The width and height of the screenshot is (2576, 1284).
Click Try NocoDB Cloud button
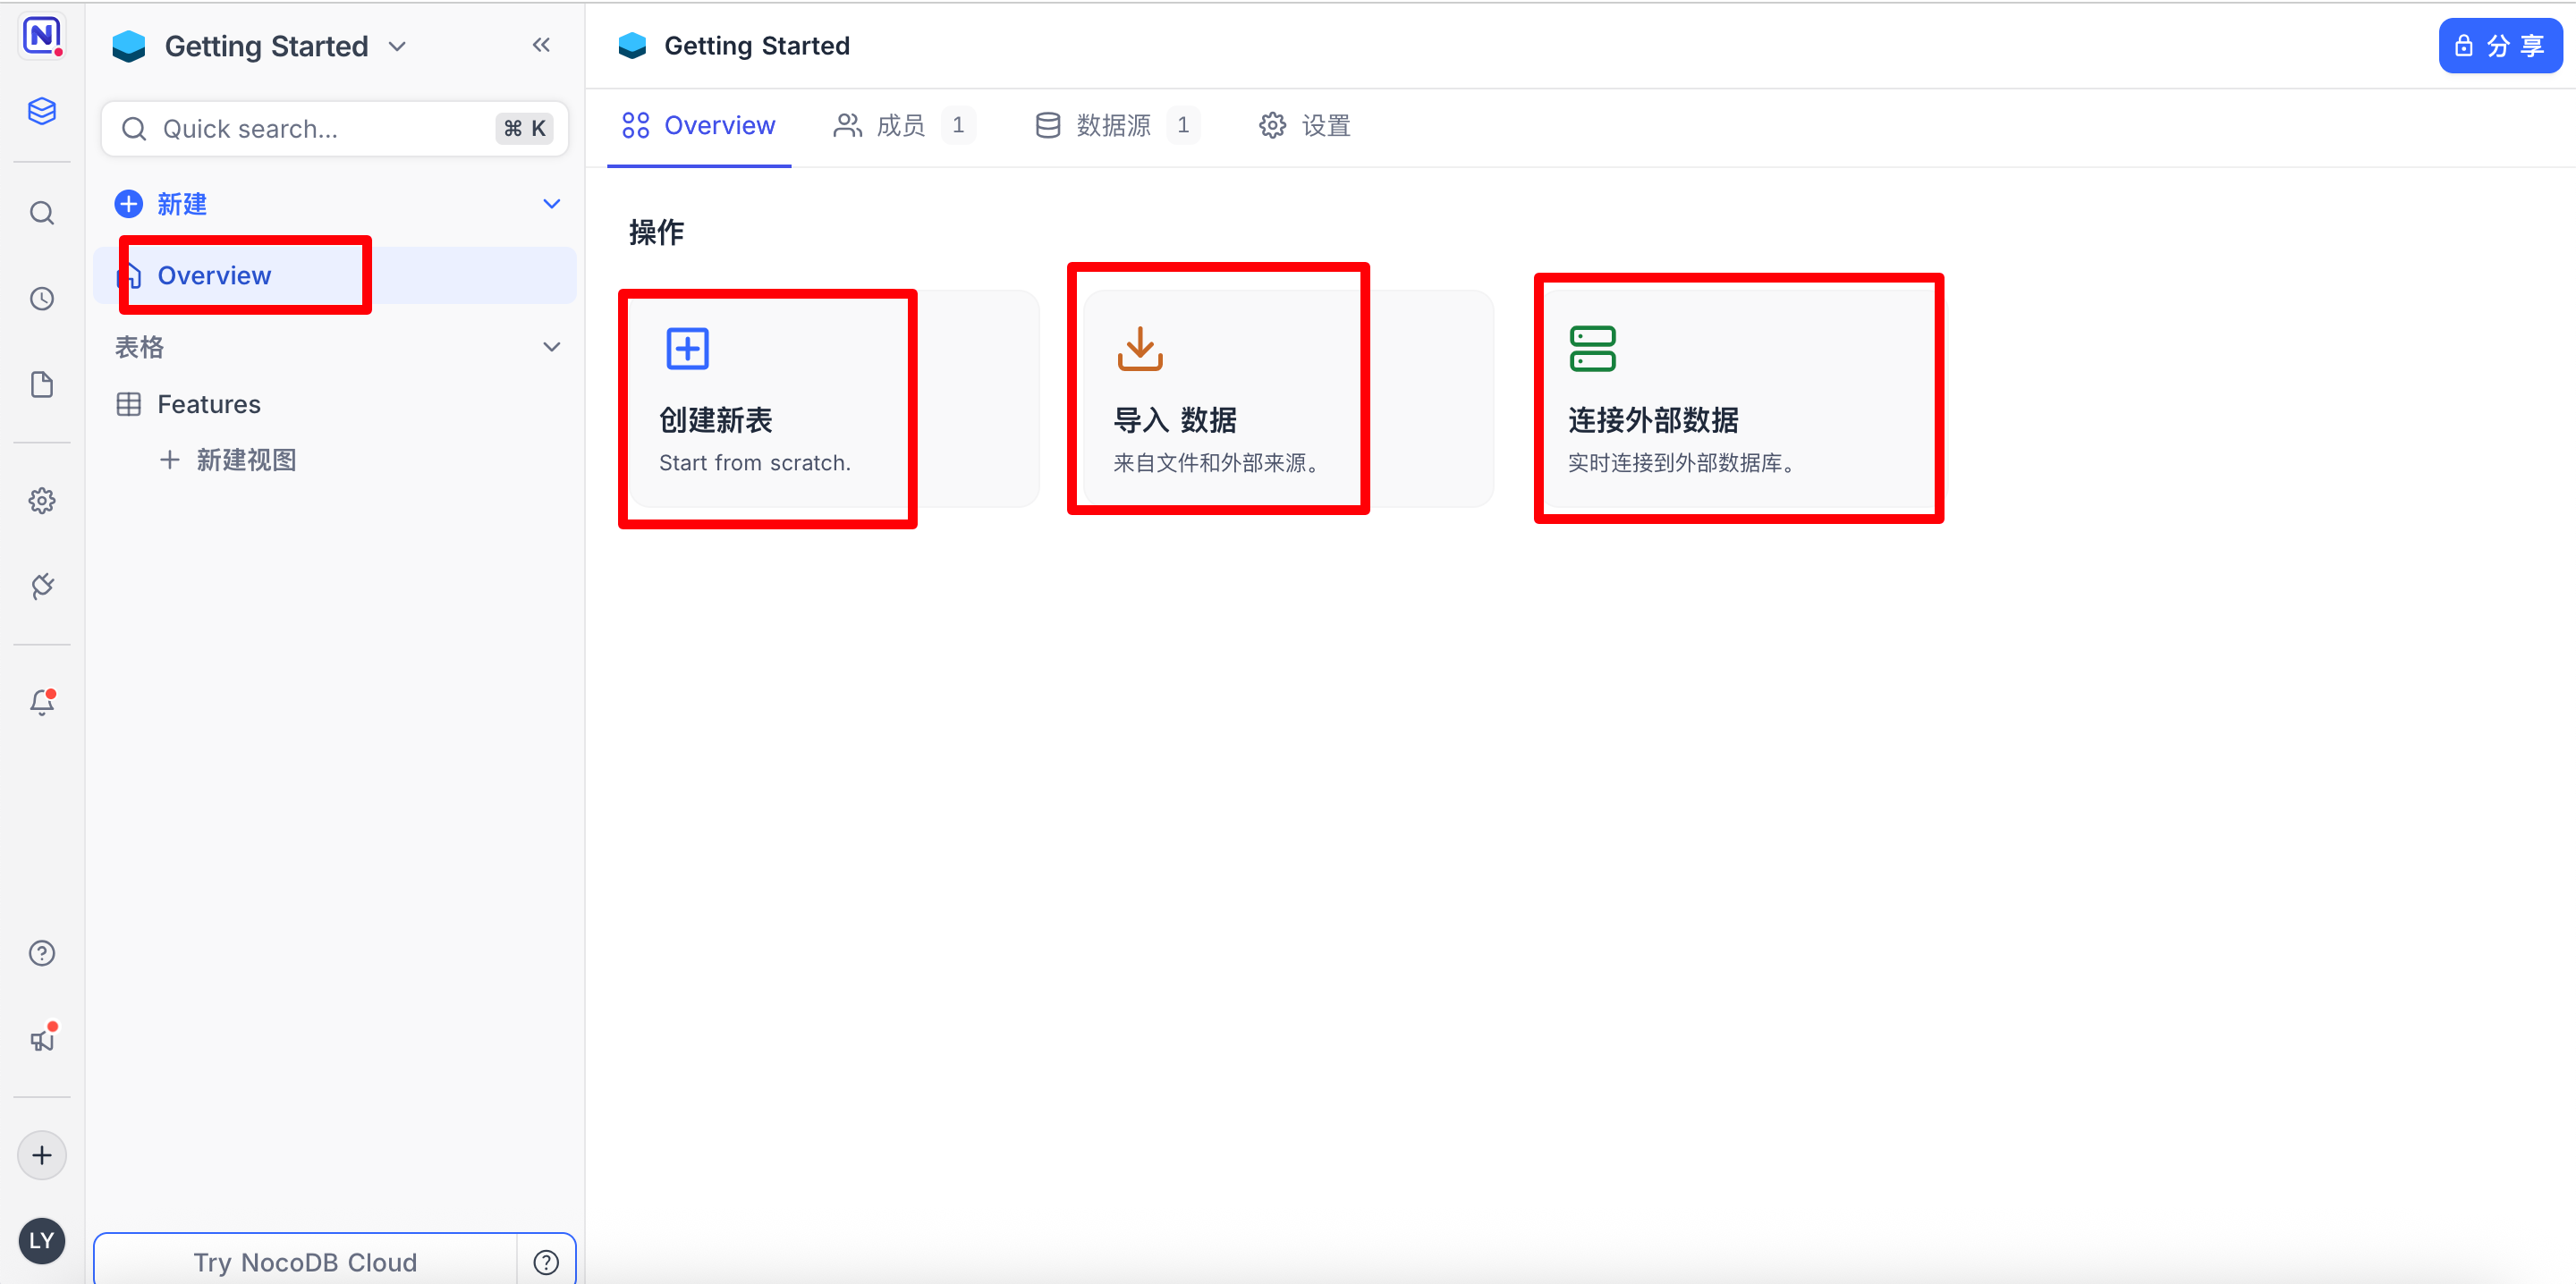[305, 1261]
